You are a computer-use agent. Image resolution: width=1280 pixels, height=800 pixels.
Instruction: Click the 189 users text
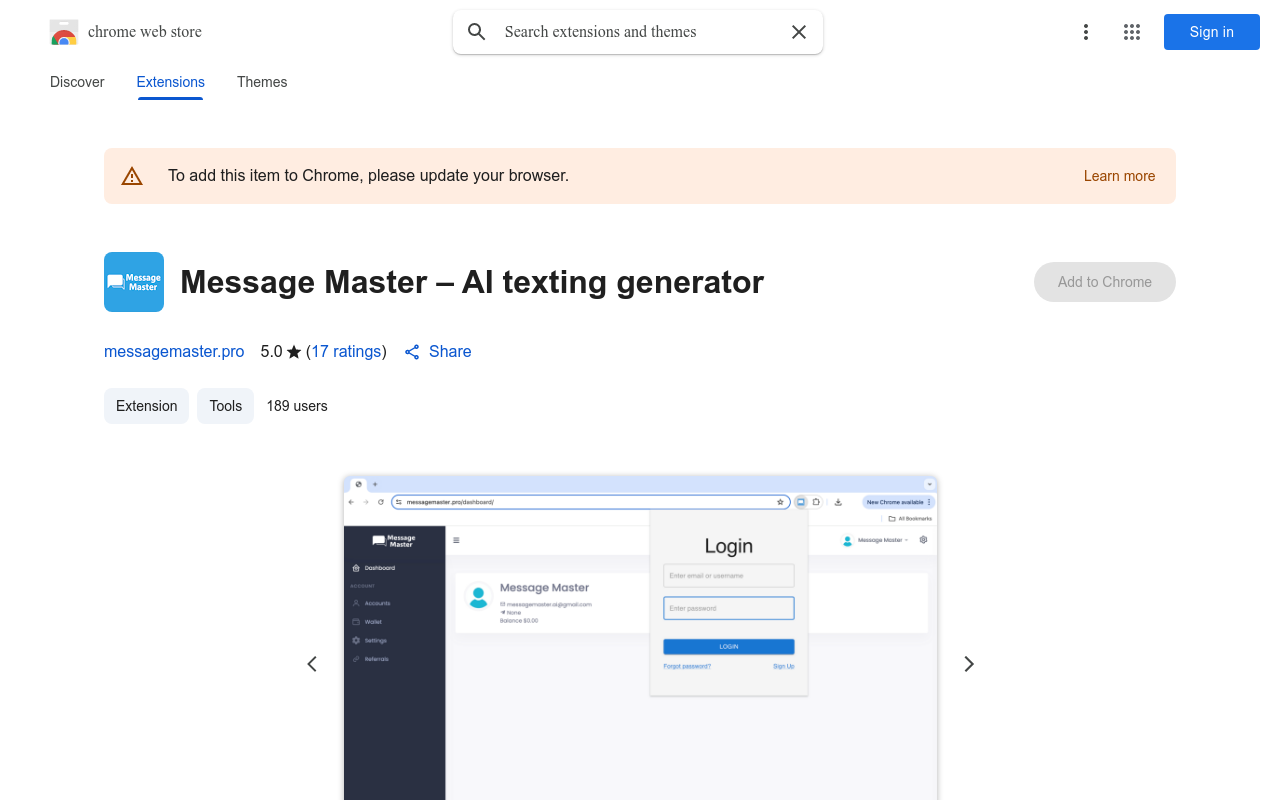pyautogui.click(x=297, y=406)
